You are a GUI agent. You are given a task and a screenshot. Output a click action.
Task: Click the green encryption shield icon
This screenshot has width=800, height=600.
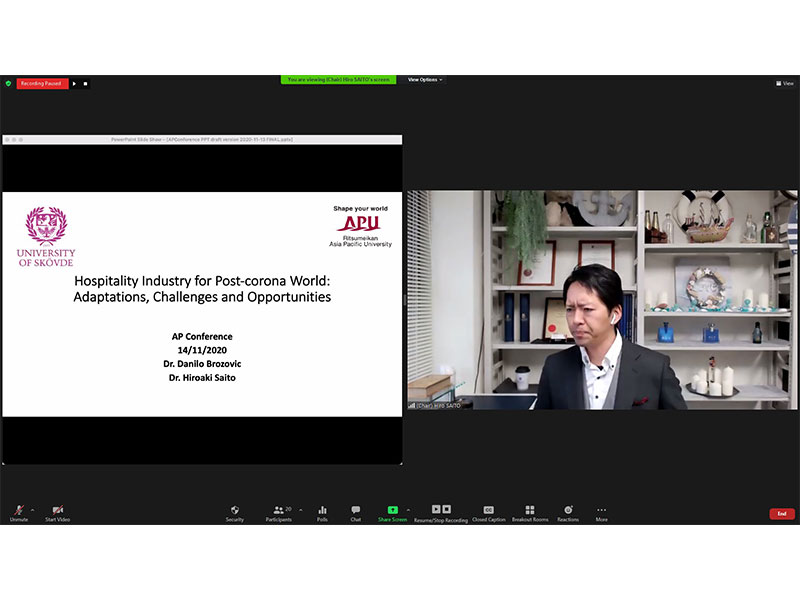pyautogui.click(x=8, y=83)
